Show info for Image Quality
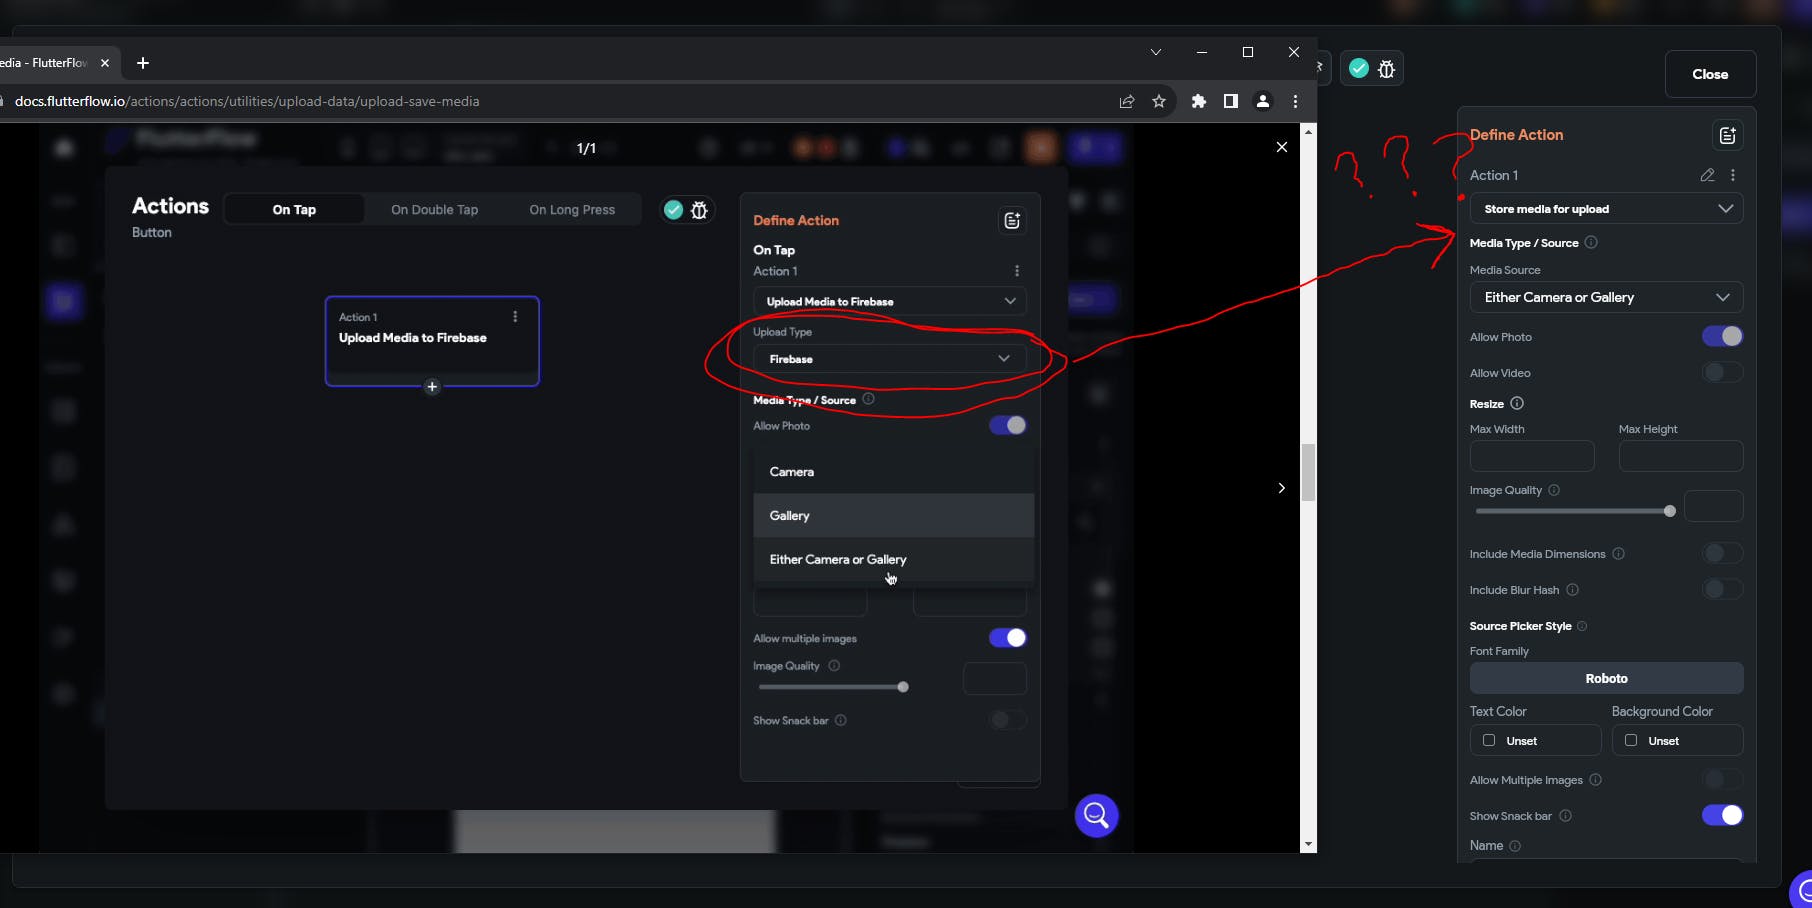Screen dimensions: 1812x908 click(1554, 490)
